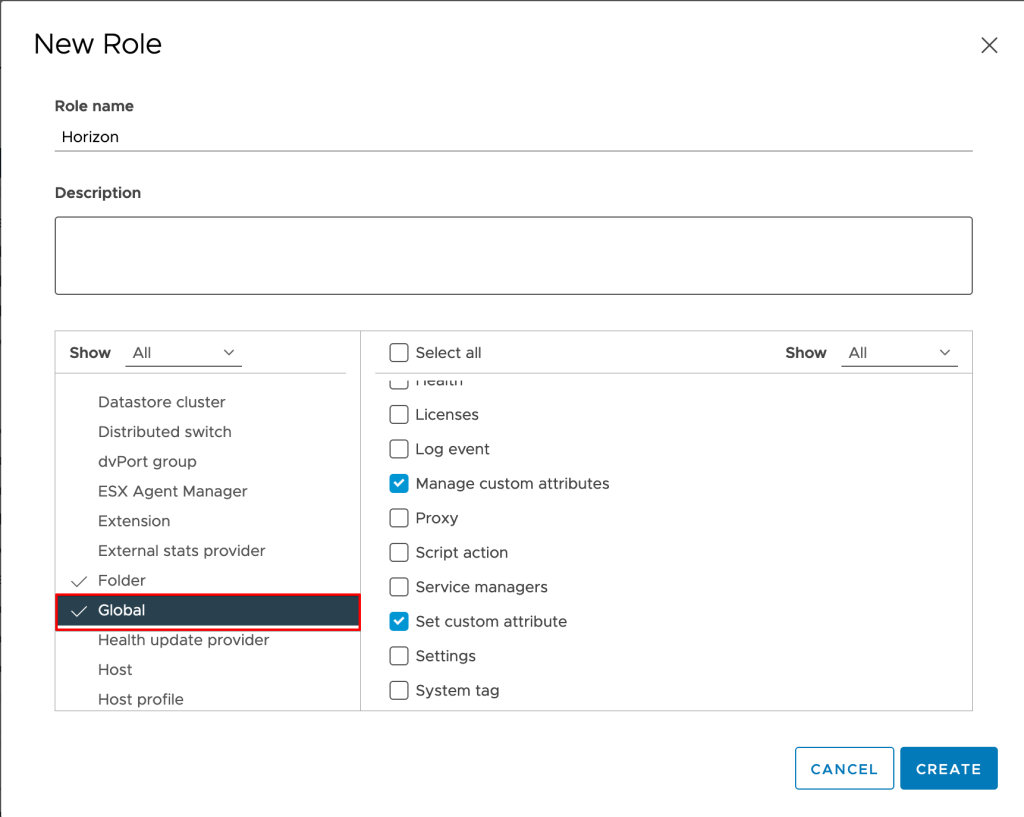Image resolution: width=1024 pixels, height=817 pixels.
Task: Check the Select all checkbox
Action: click(399, 353)
